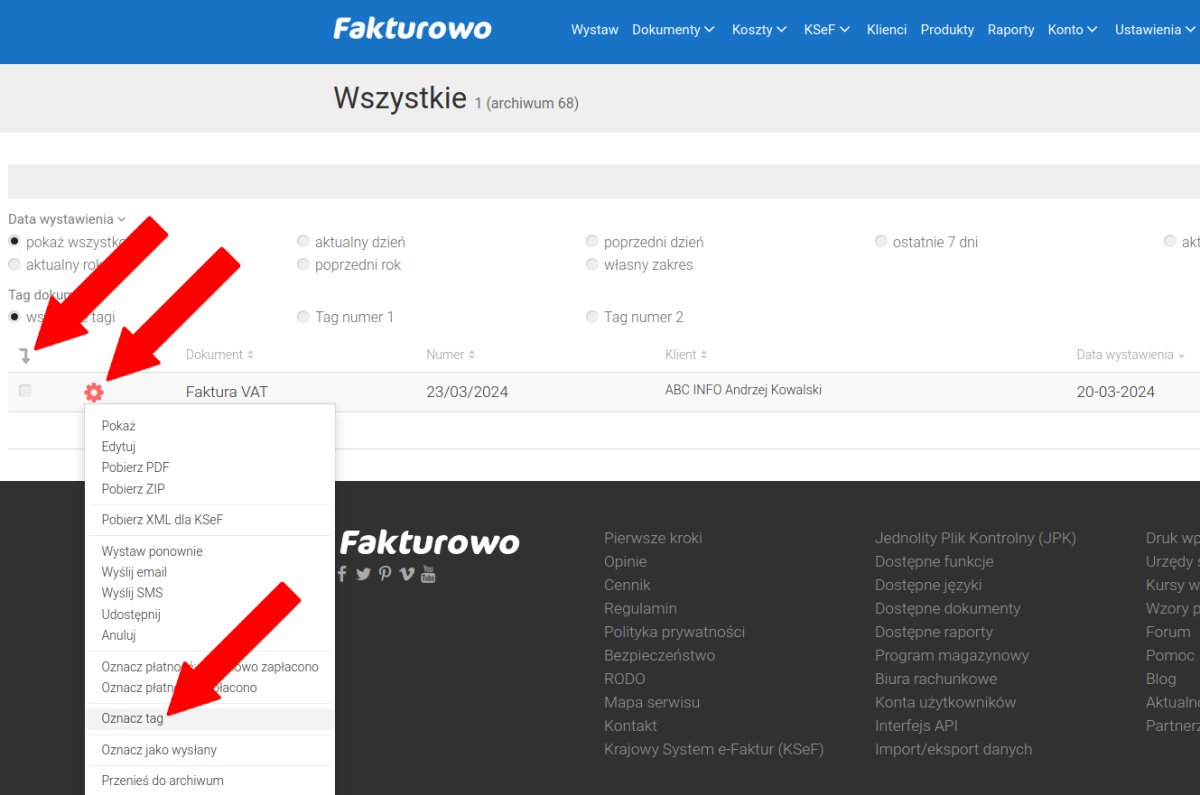Sort the table by the Dokument column
The image size is (1200, 795).
tap(220, 355)
